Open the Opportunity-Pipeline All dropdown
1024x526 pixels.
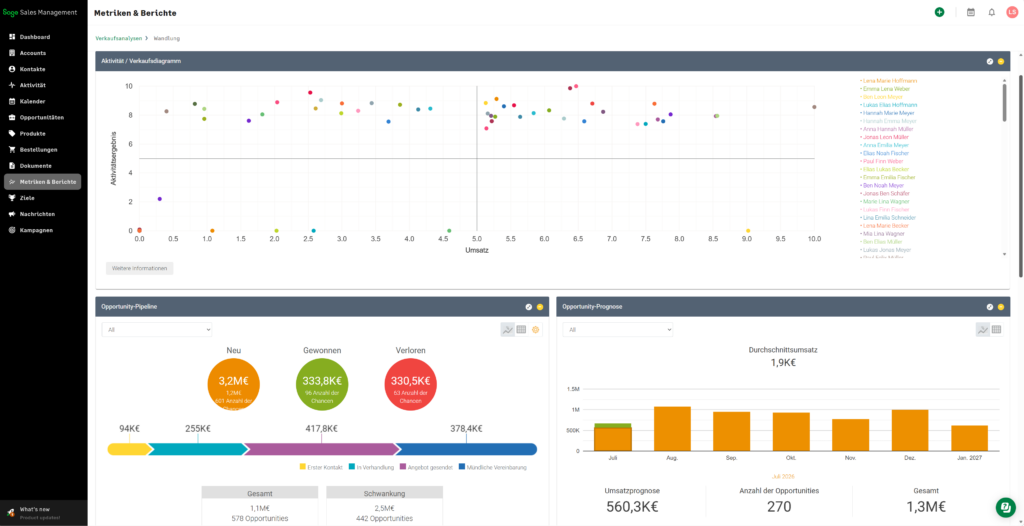click(x=157, y=330)
